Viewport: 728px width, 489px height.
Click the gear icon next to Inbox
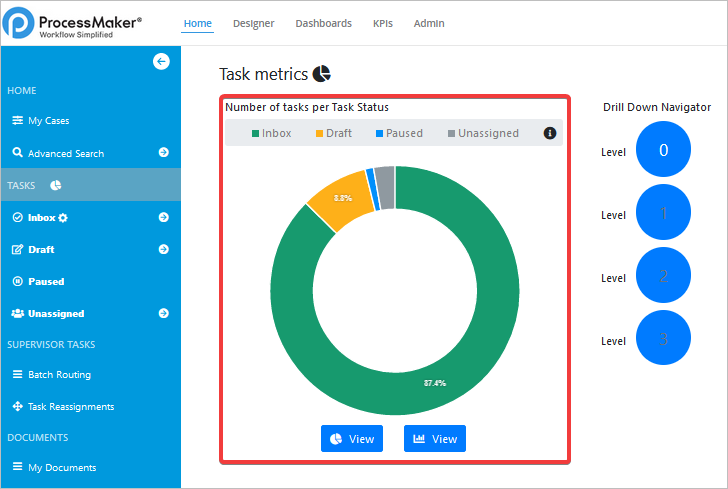point(63,217)
